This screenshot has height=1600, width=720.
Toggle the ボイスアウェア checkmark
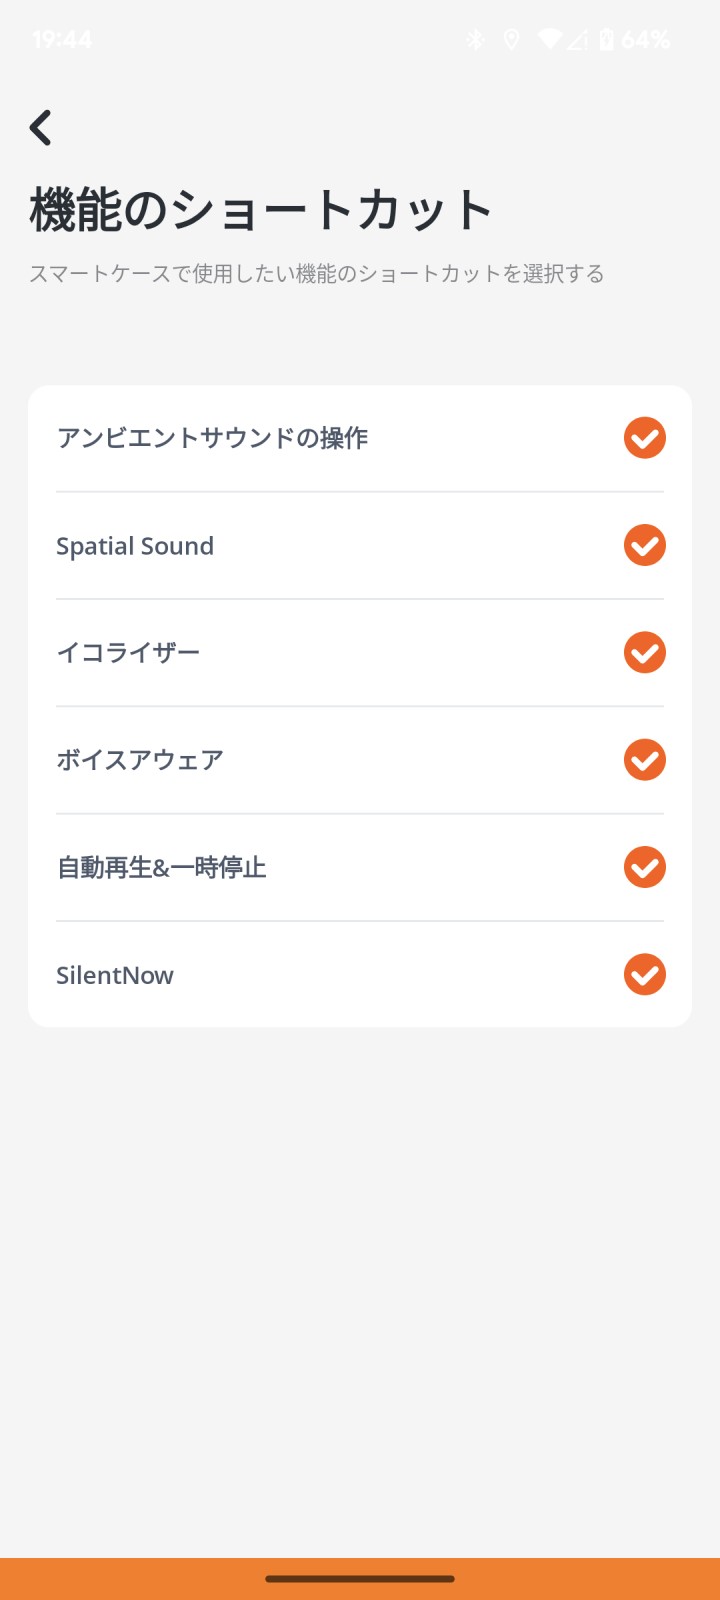[645, 760]
